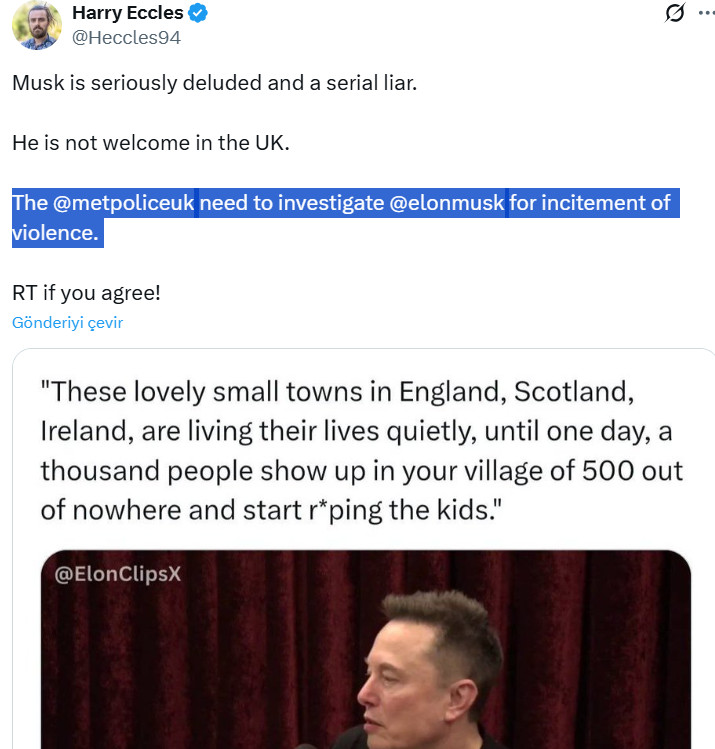Open the @Heccles94 handle link

126,37
